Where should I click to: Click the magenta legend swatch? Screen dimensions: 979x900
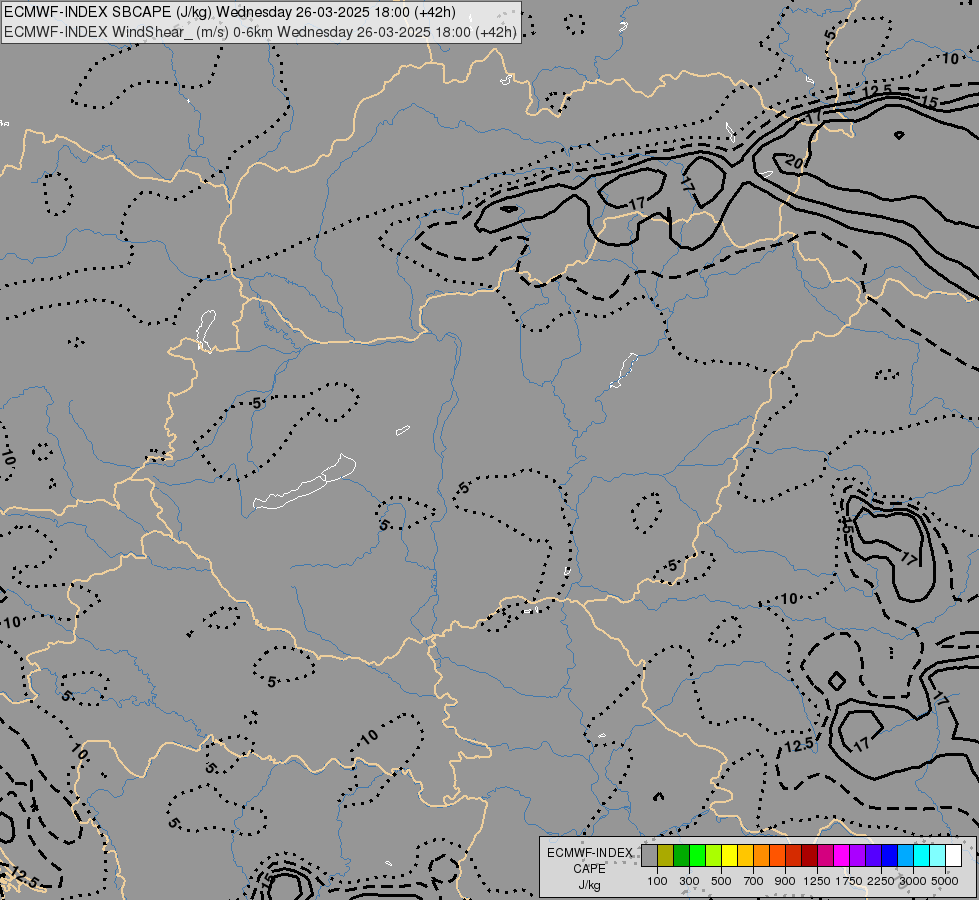841,856
